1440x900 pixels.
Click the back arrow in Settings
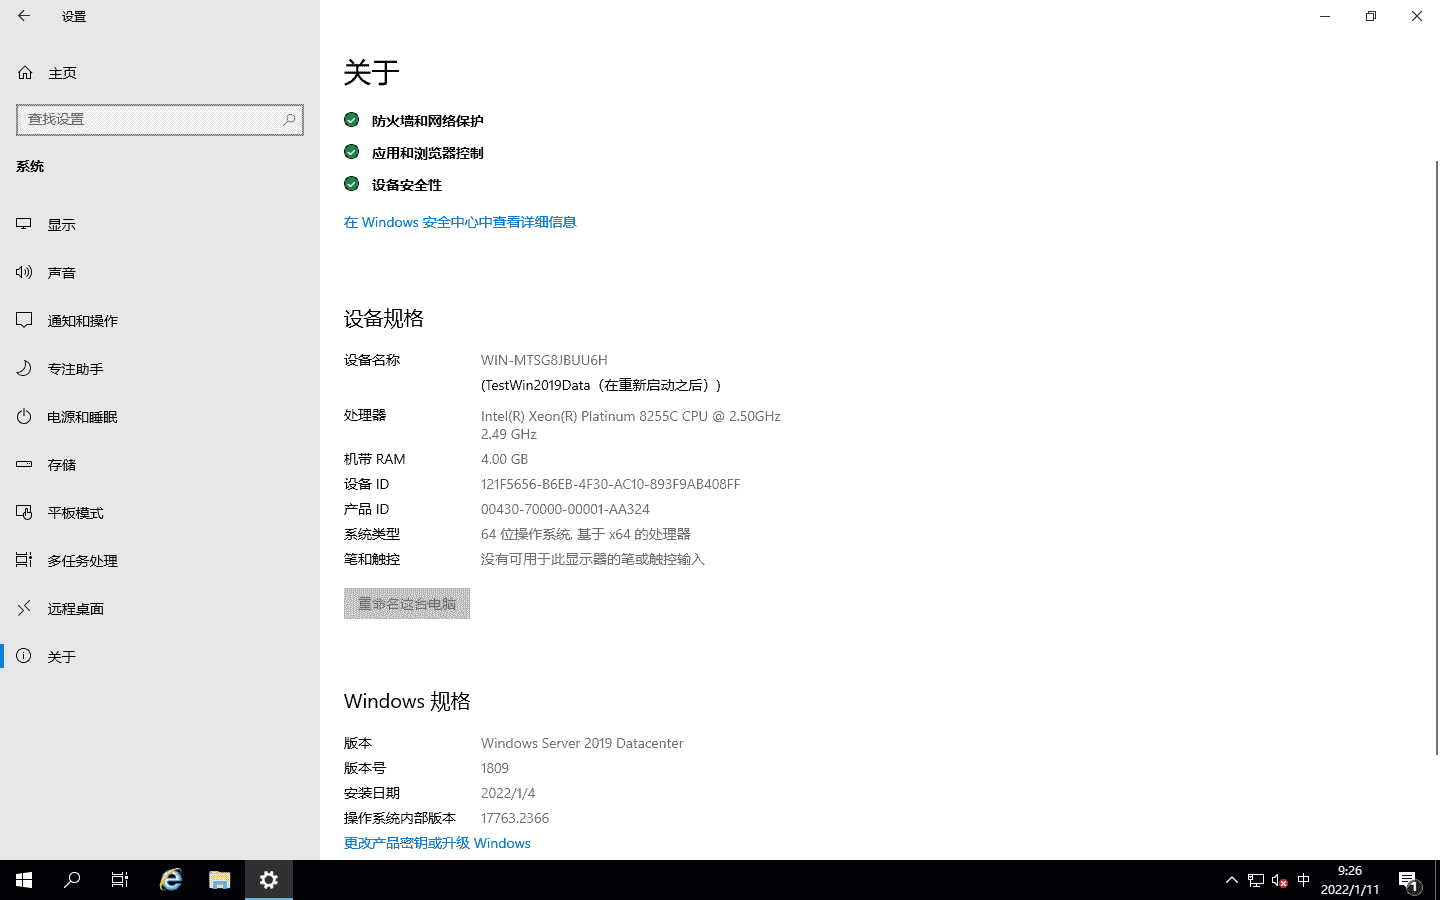[x=24, y=16]
